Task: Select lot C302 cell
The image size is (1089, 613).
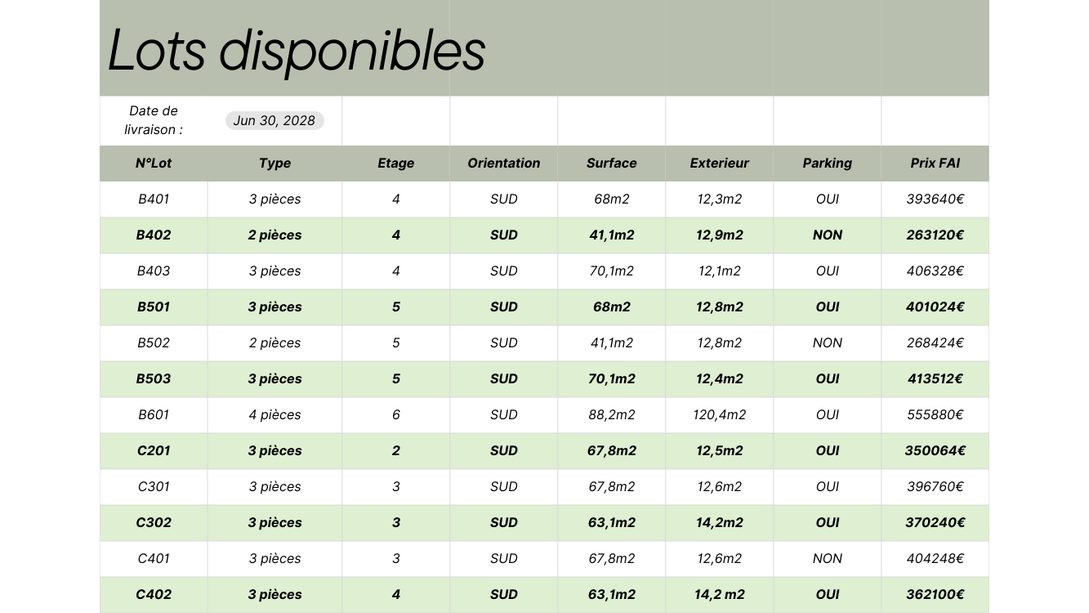Action: 153,523
